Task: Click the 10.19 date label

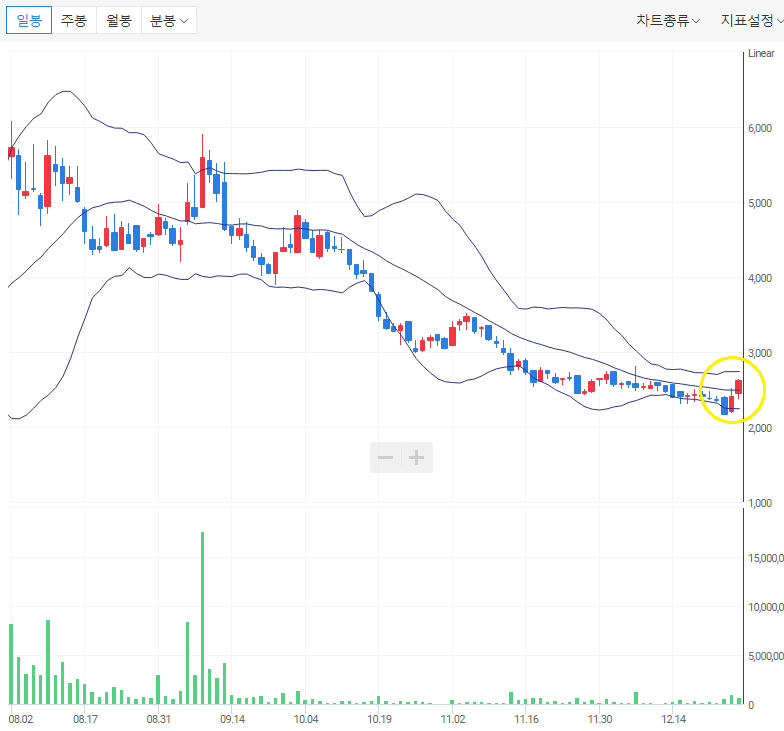Action: (x=380, y=719)
